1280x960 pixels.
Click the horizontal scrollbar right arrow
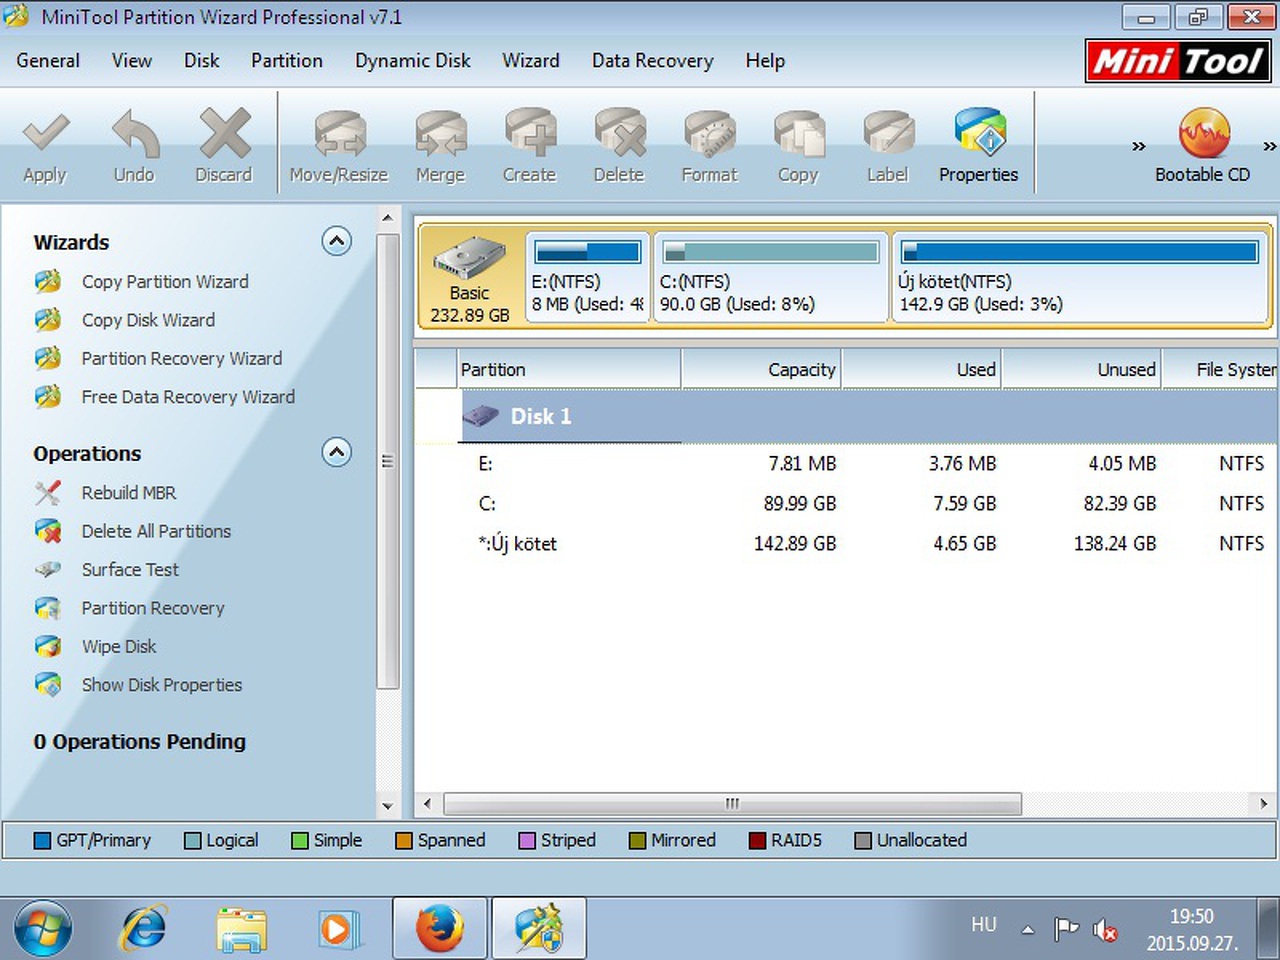(x=1264, y=803)
